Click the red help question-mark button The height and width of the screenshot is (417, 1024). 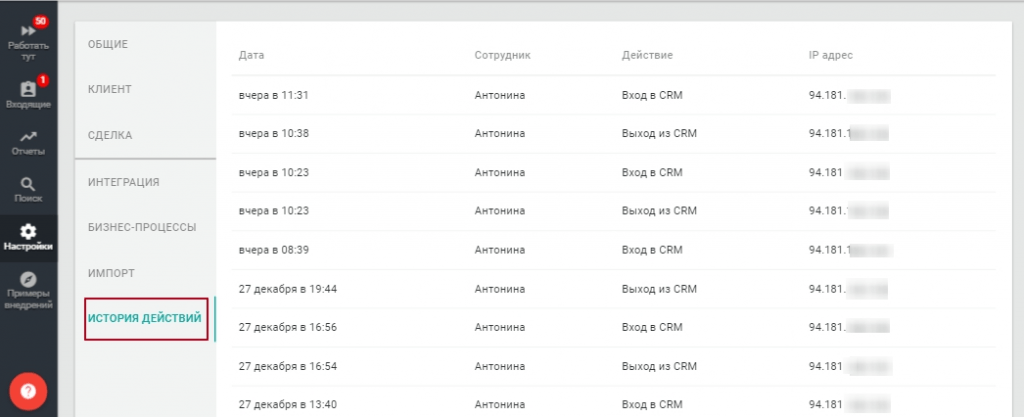pyautogui.click(x=28, y=391)
